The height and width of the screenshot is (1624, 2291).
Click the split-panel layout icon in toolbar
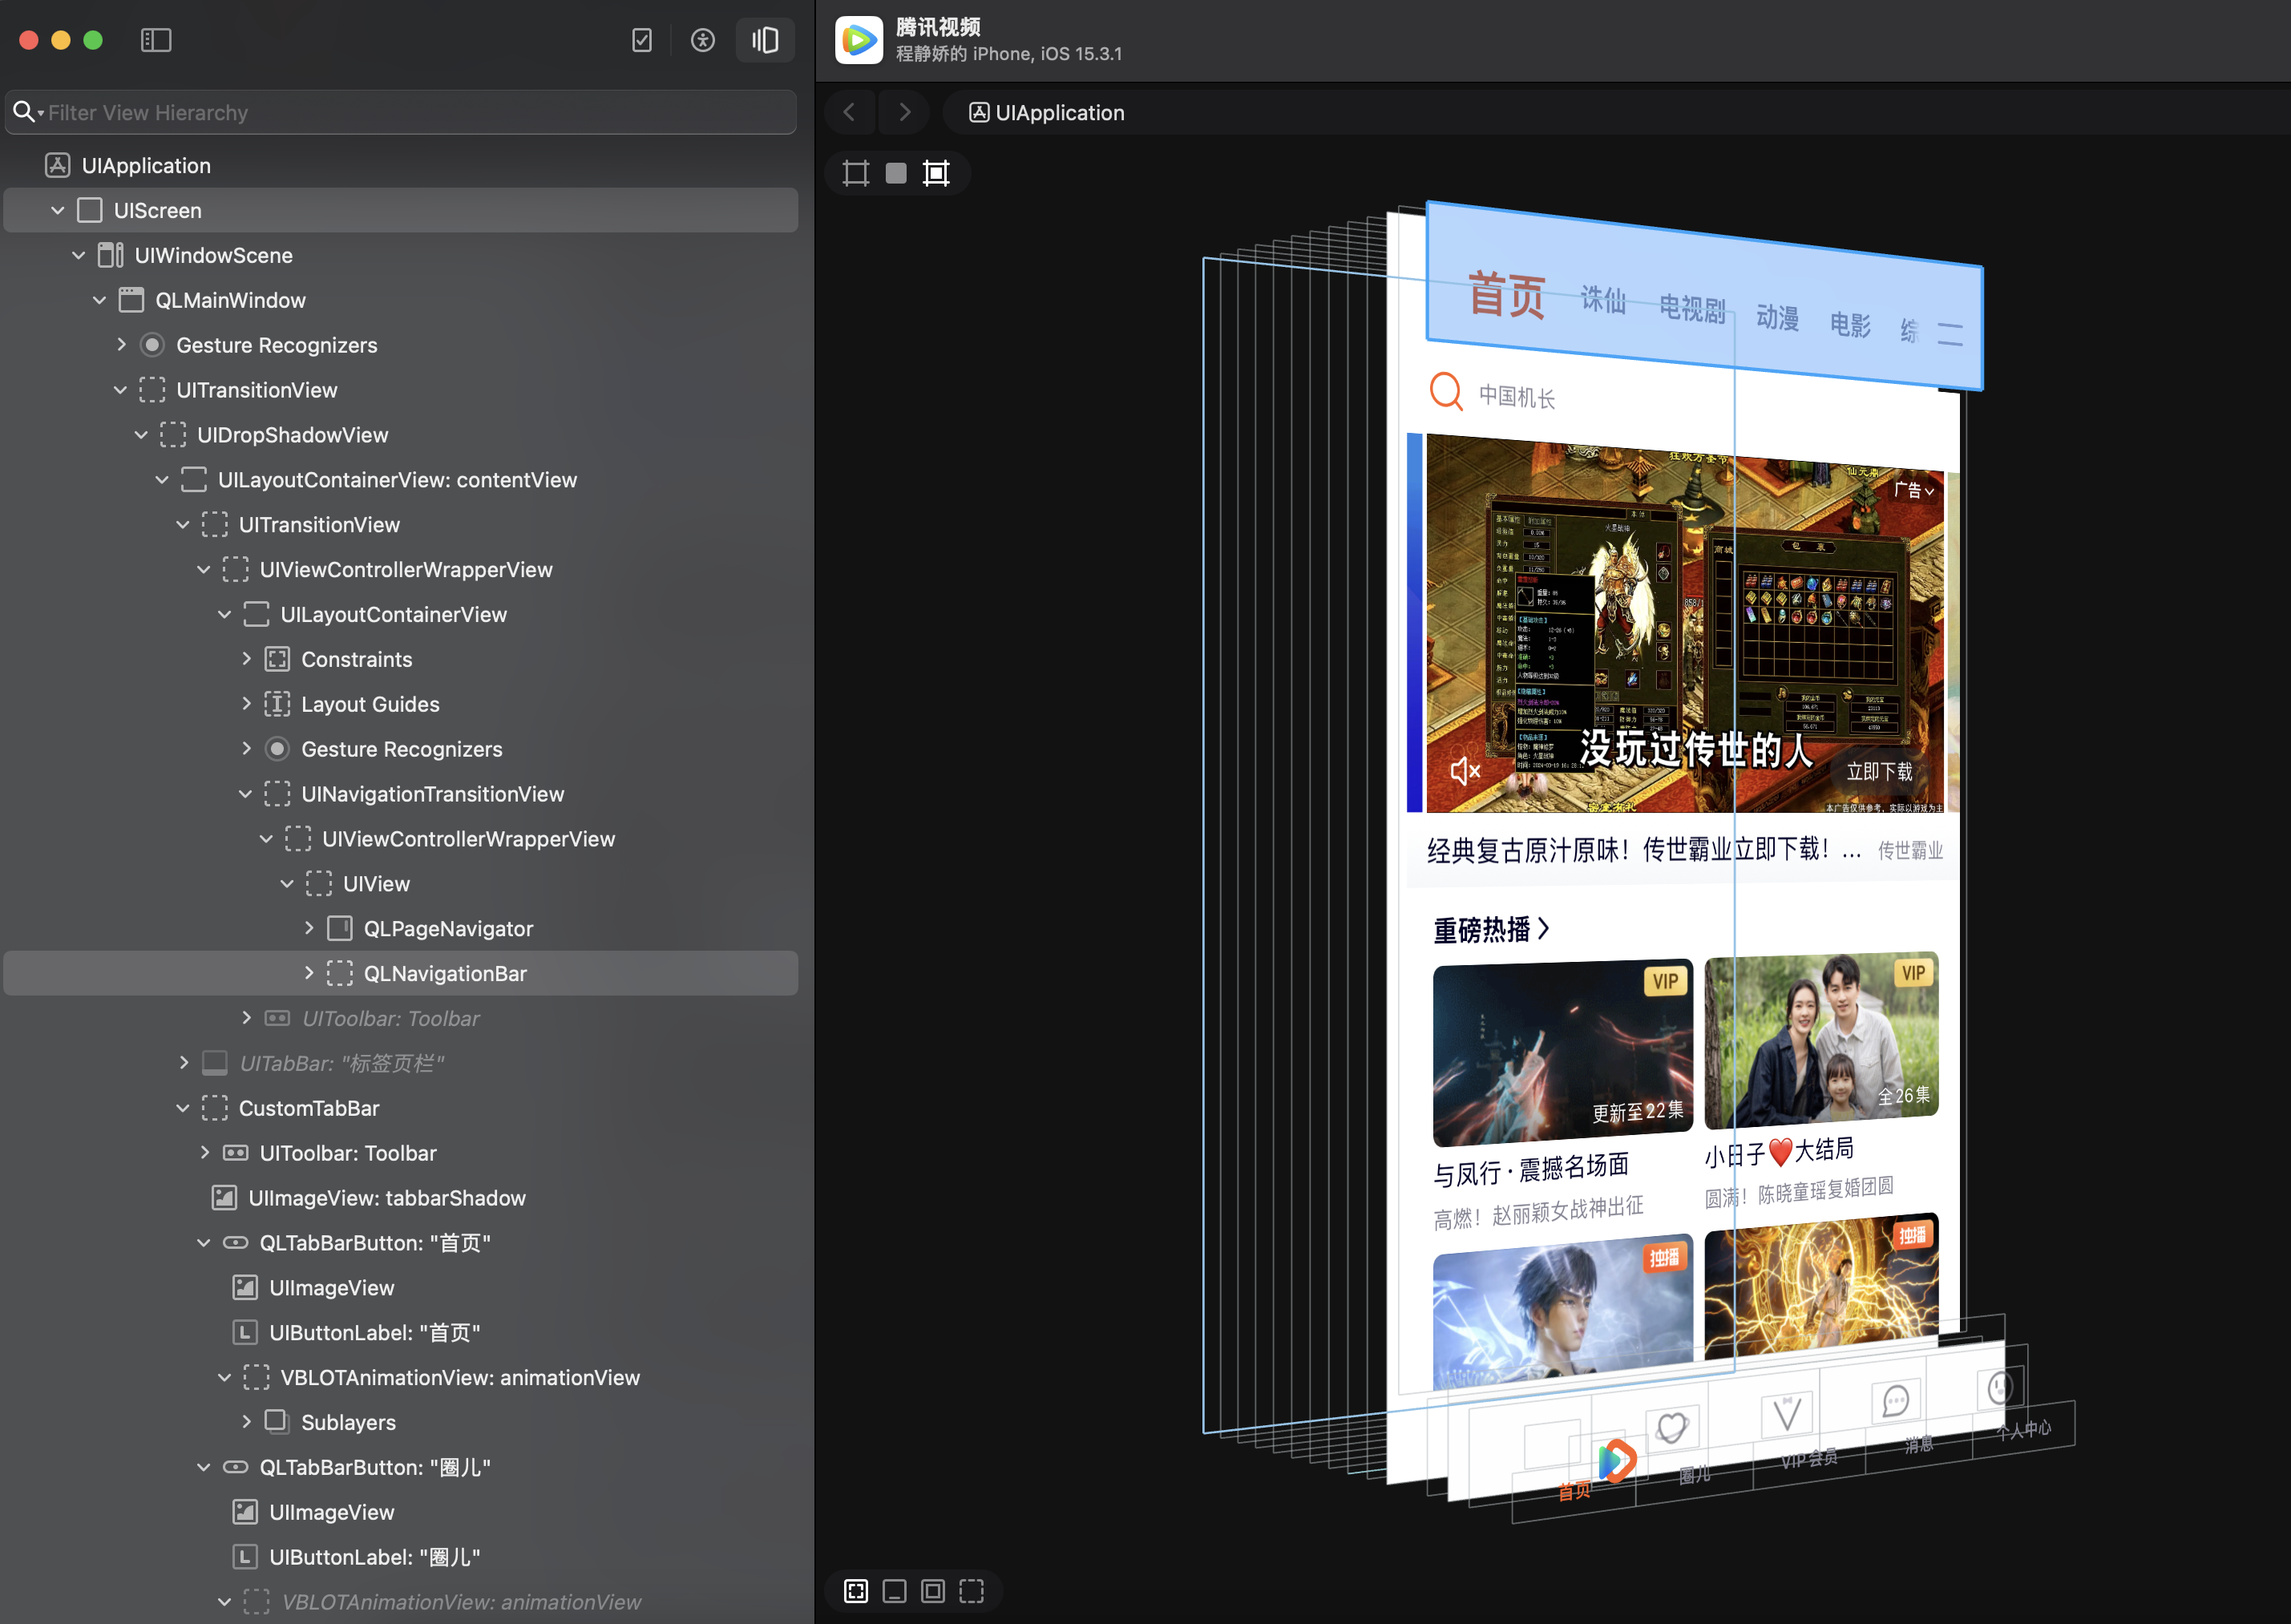pos(765,40)
